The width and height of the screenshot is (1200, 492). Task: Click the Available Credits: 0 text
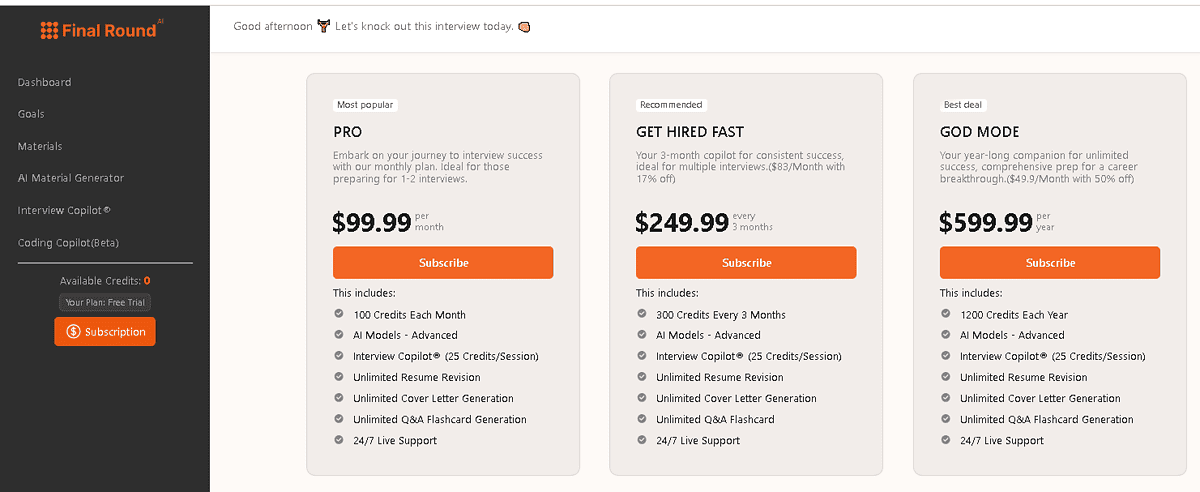[x=105, y=281]
